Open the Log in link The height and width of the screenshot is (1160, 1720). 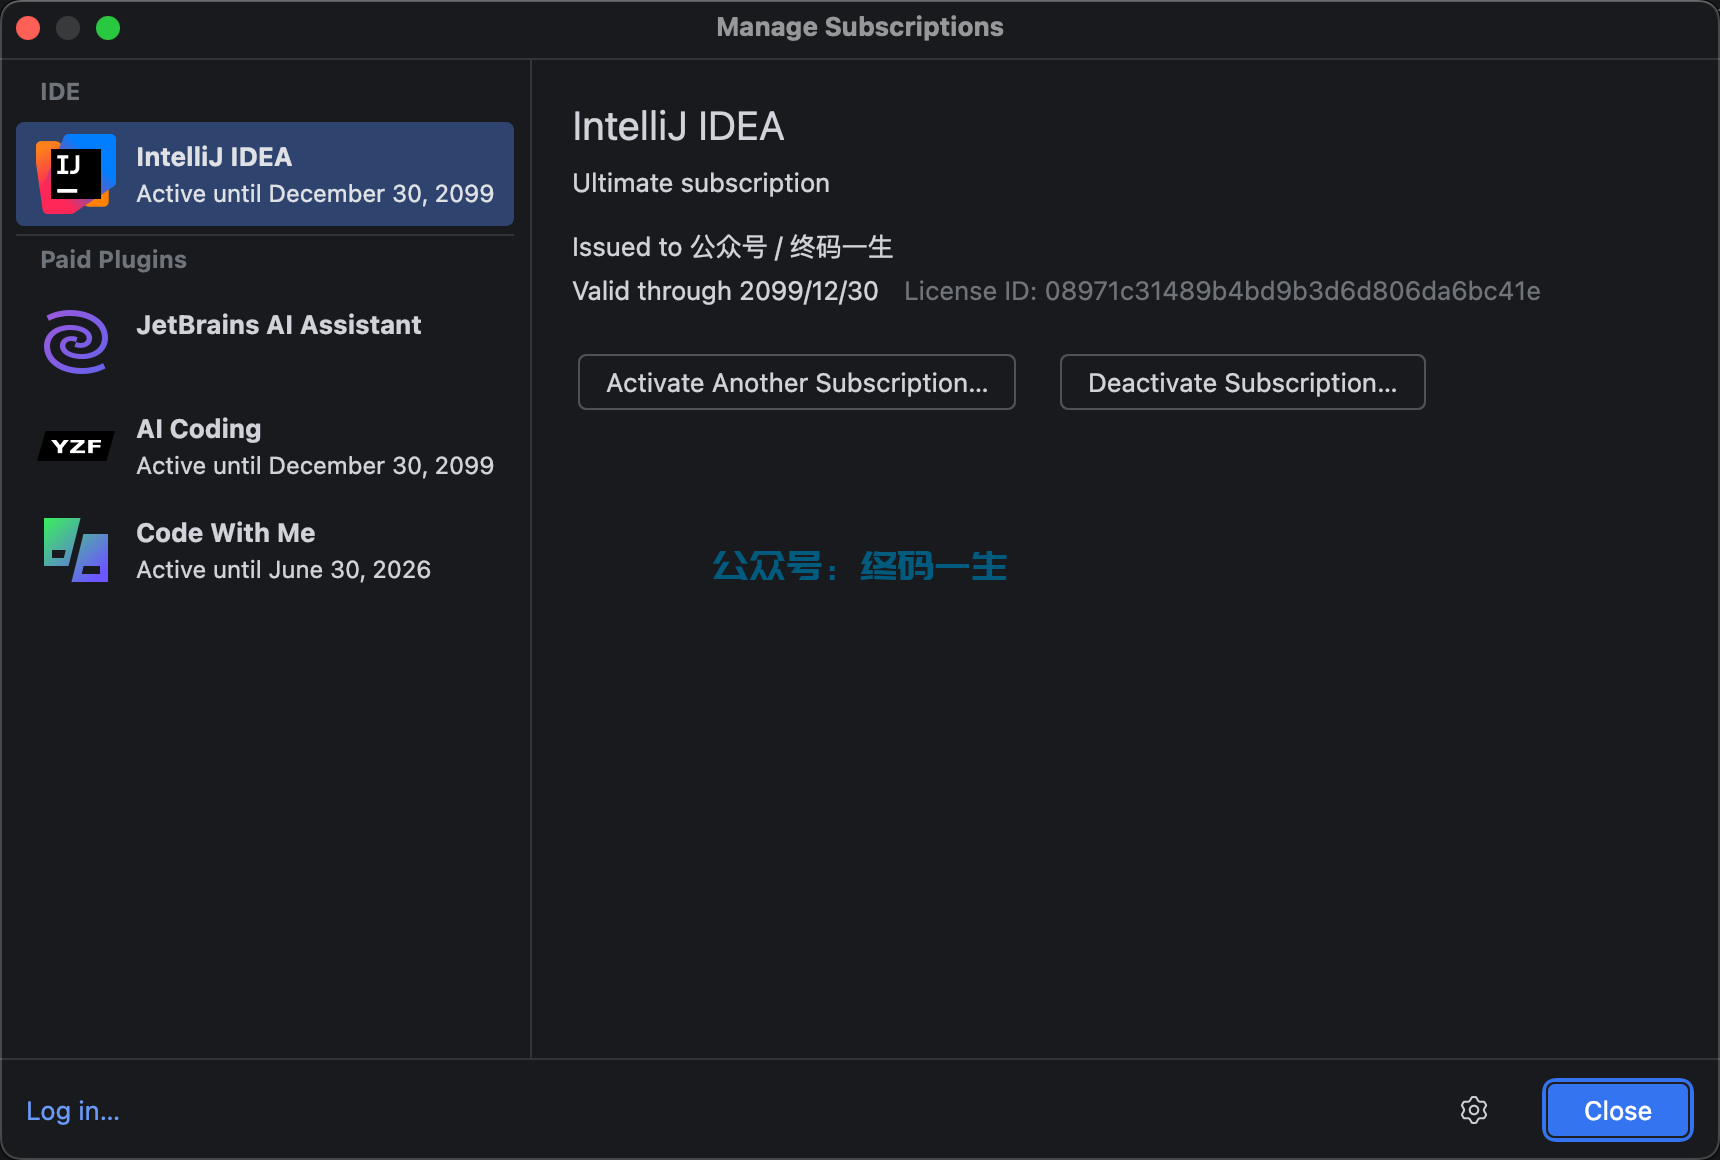point(72,1111)
